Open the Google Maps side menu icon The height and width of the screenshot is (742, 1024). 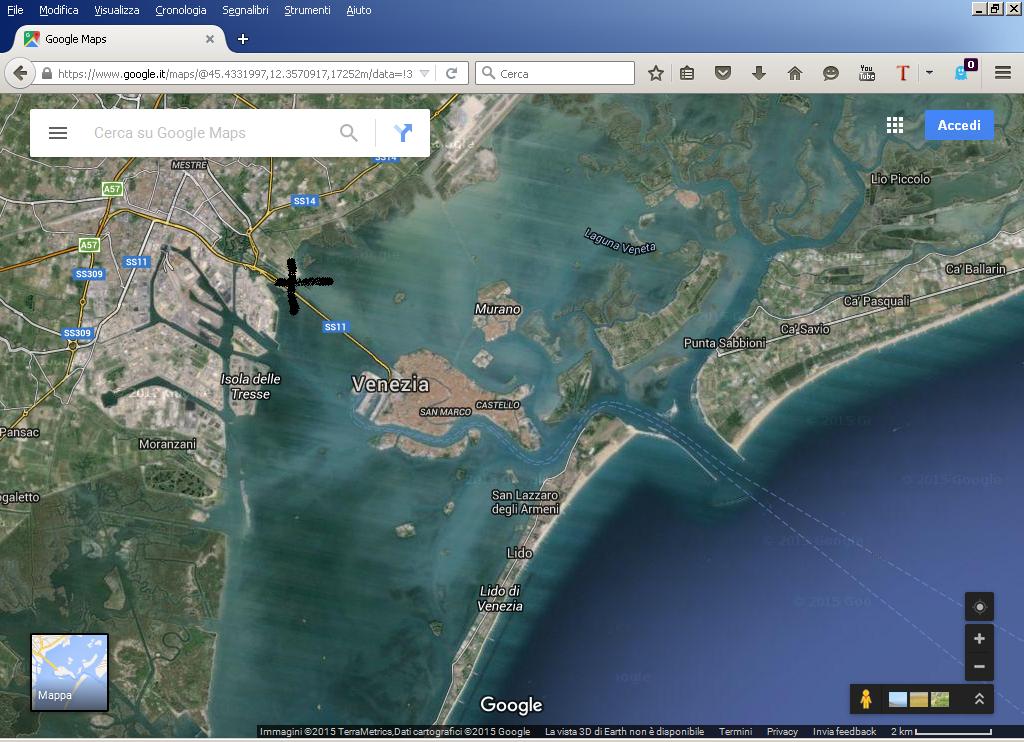[58, 133]
